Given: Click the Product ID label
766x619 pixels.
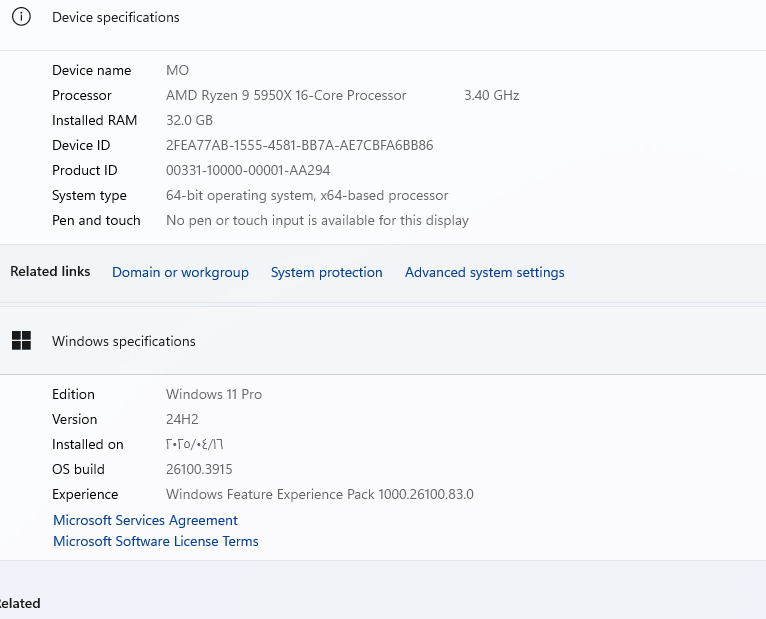Looking at the screenshot, I should 85,170.
